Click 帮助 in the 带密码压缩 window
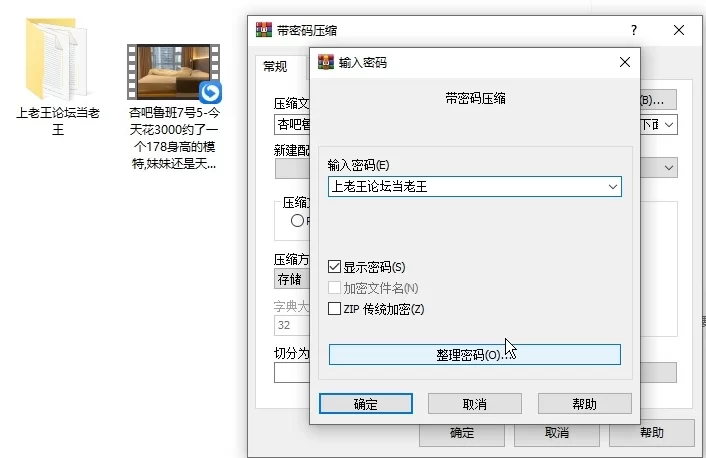 652,433
